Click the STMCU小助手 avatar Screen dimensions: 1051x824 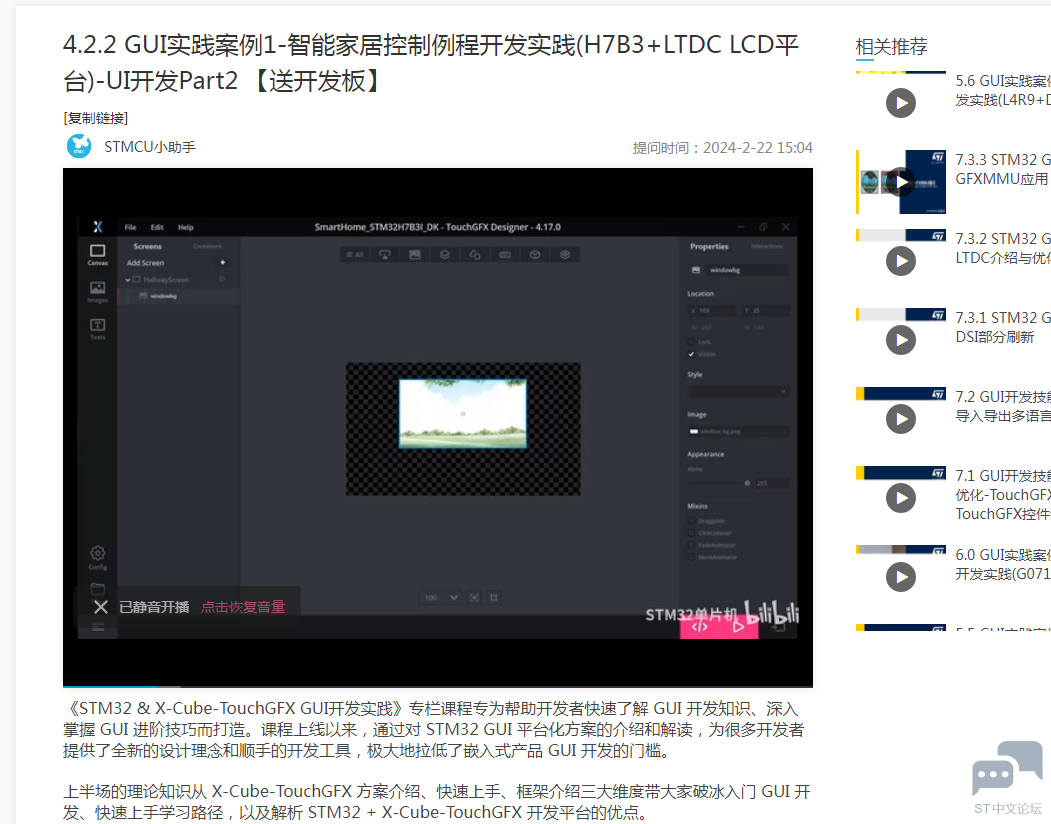click(x=79, y=146)
